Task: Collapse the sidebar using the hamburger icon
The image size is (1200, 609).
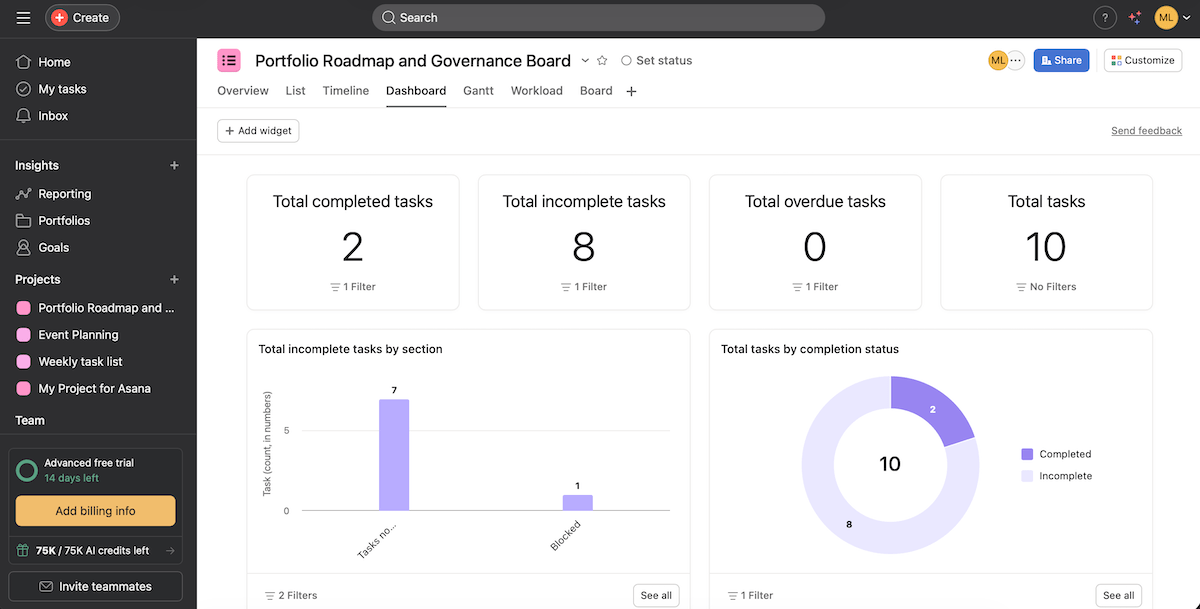Action: (22, 17)
